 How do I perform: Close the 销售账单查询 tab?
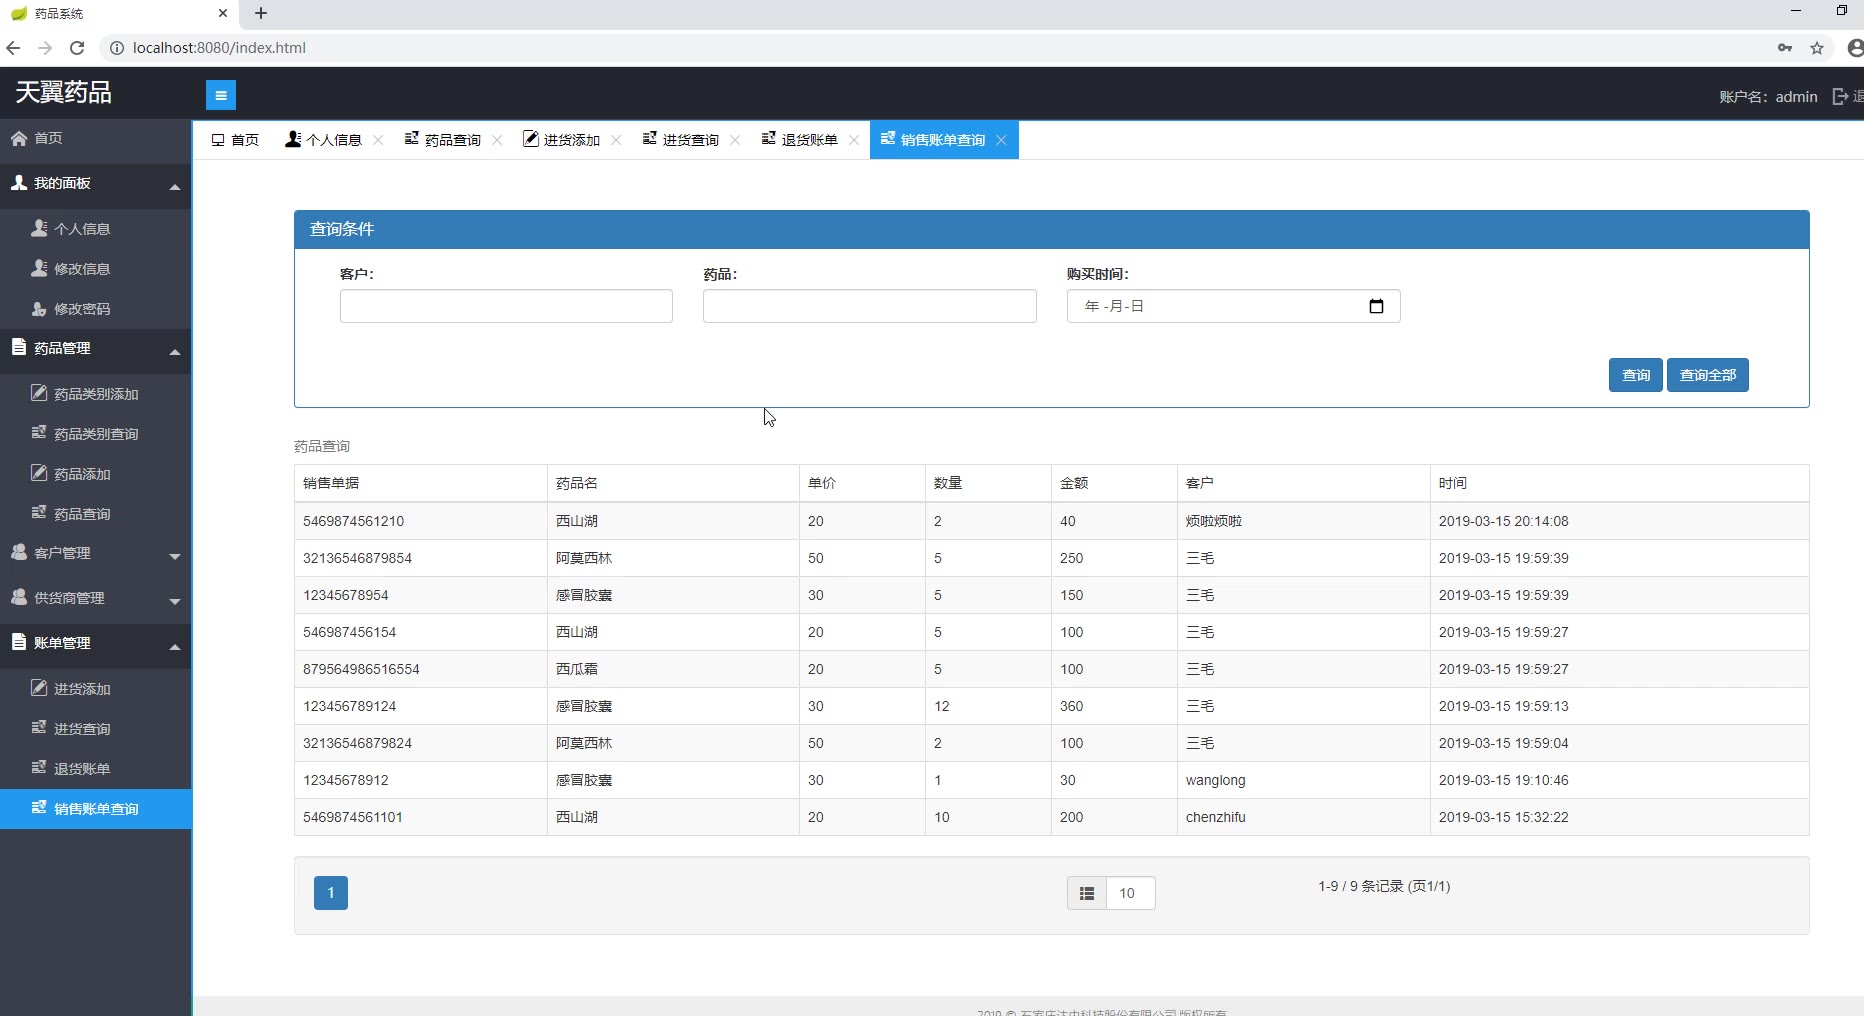[1001, 140]
